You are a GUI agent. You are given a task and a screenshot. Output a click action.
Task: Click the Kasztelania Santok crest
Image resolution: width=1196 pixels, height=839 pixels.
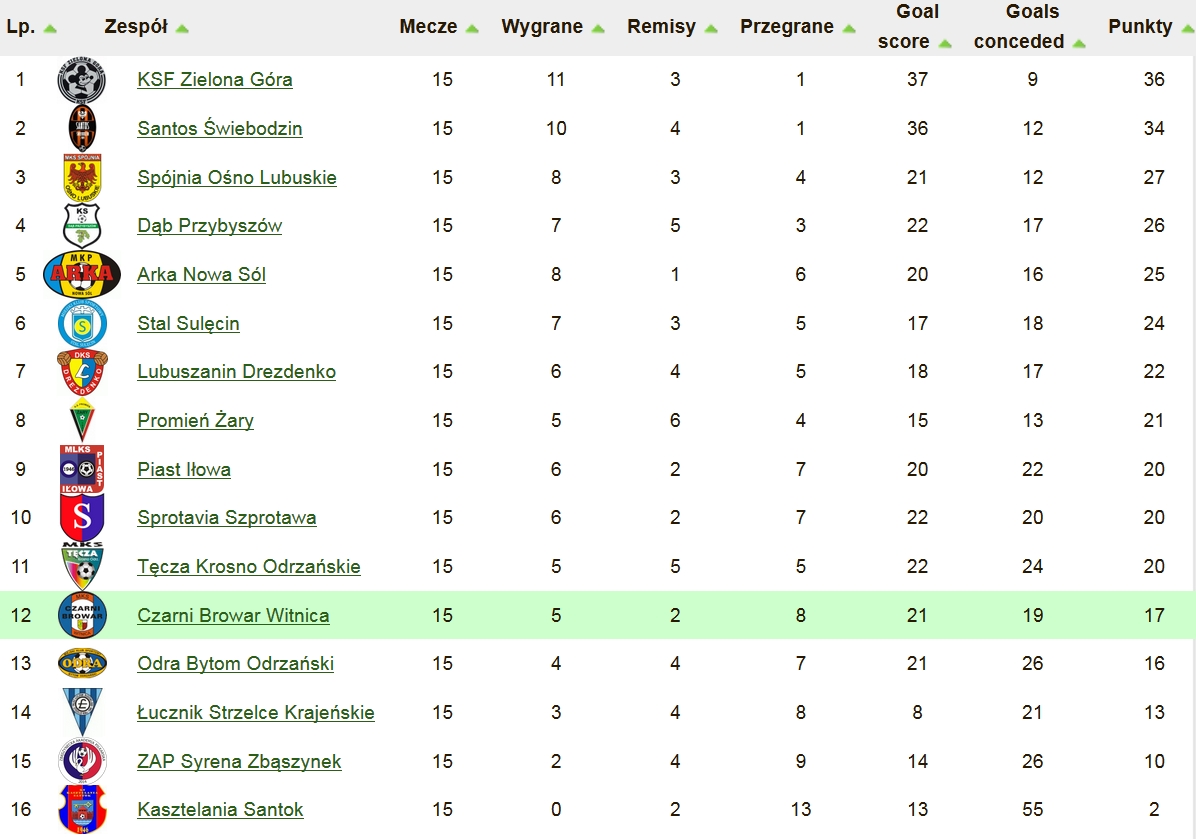coord(82,809)
